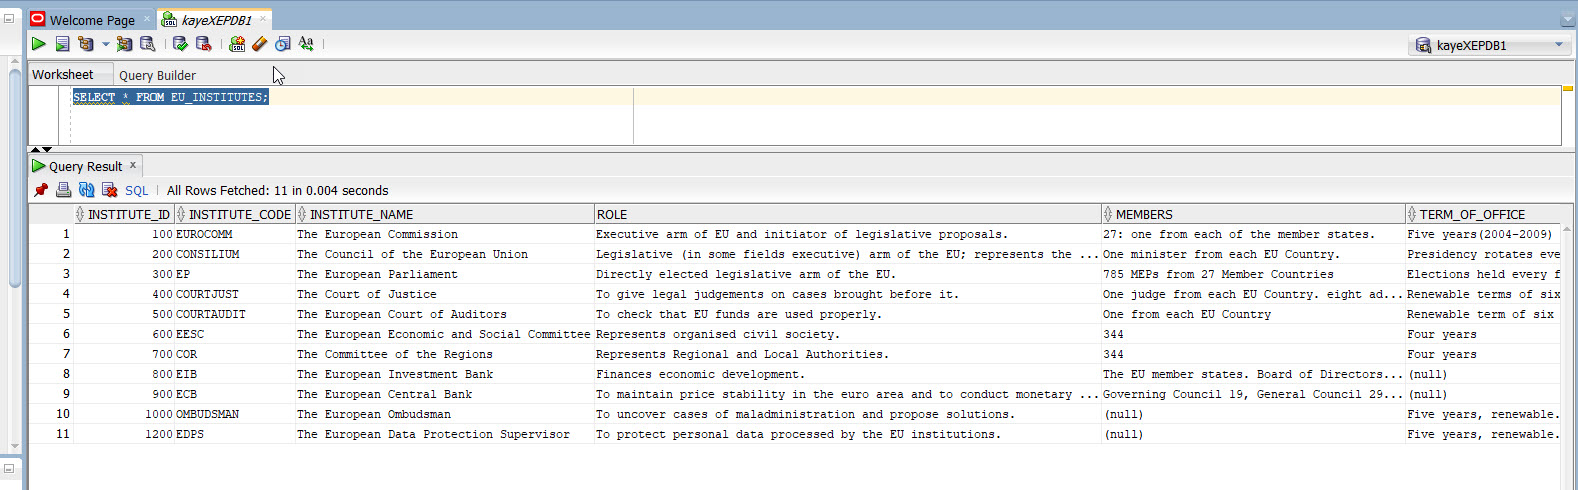Click the up splitter arrow above Query Result
This screenshot has width=1578, height=490.
click(x=35, y=149)
